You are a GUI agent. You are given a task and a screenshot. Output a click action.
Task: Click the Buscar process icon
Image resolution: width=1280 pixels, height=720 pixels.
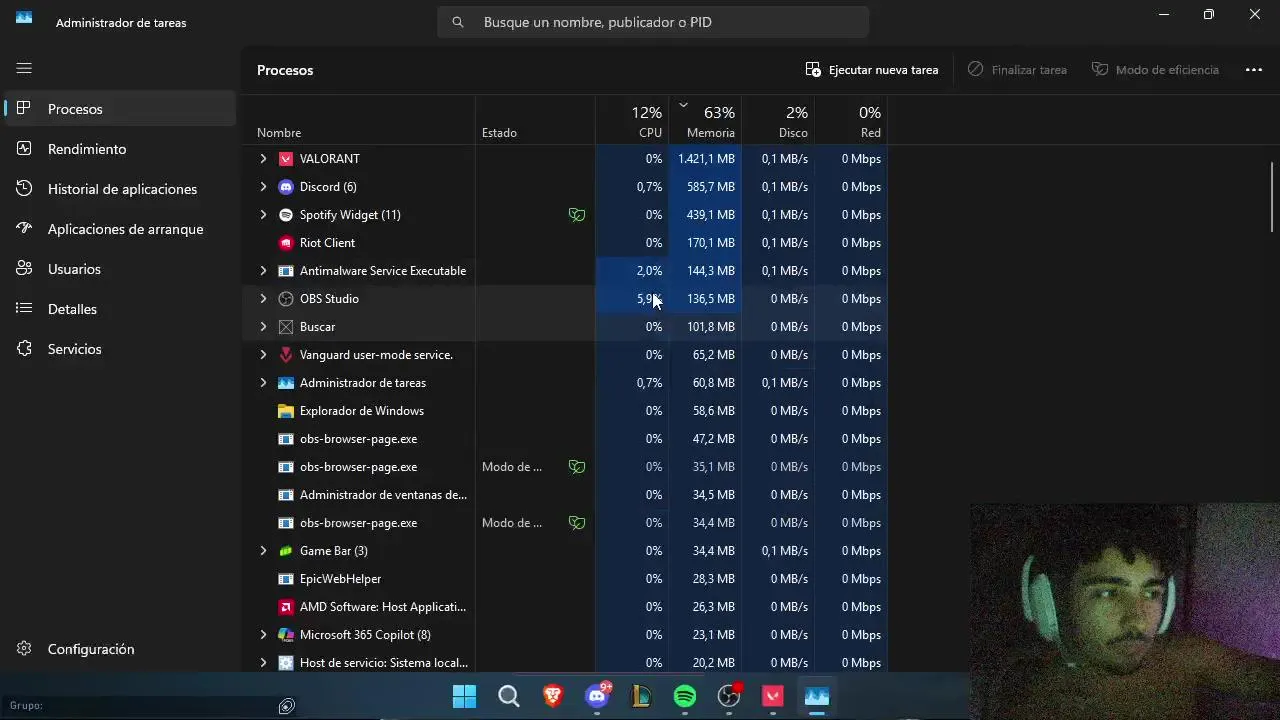[x=286, y=327]
